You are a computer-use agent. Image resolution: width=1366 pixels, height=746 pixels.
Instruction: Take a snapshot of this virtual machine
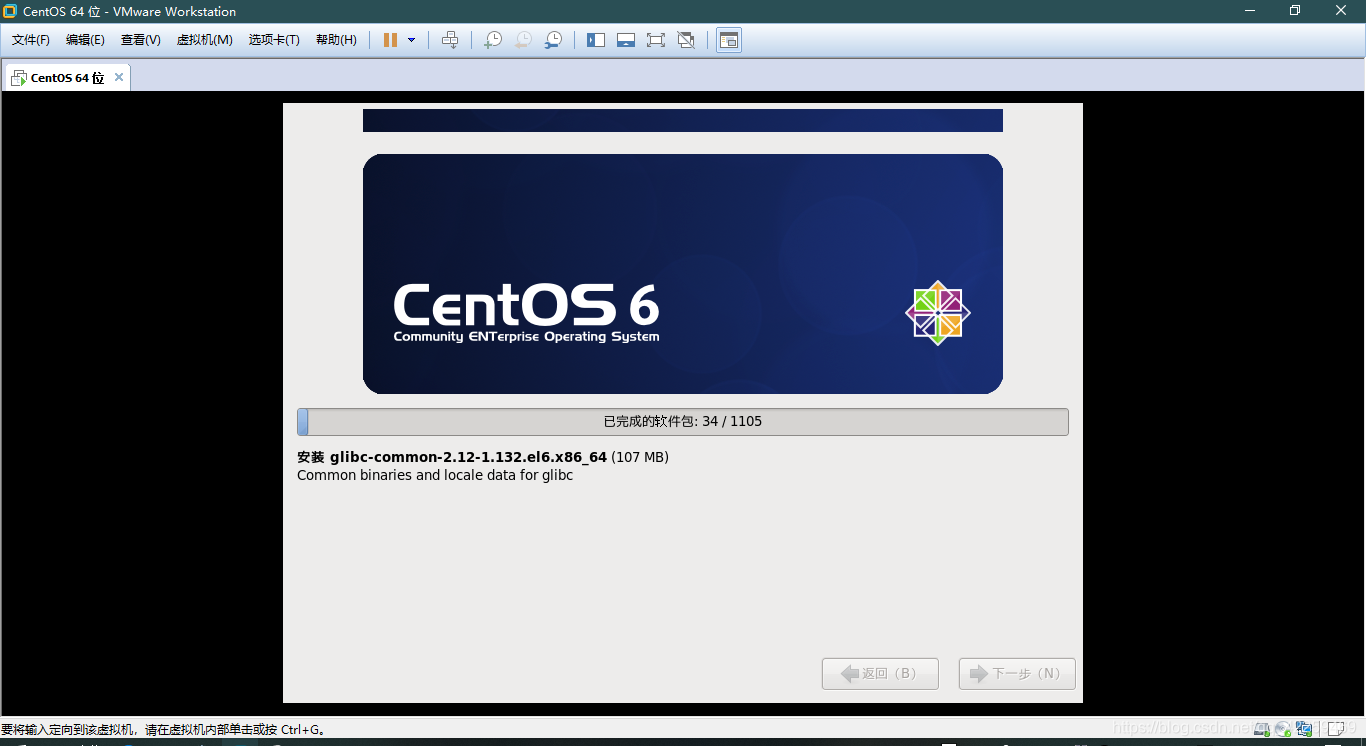492,40
